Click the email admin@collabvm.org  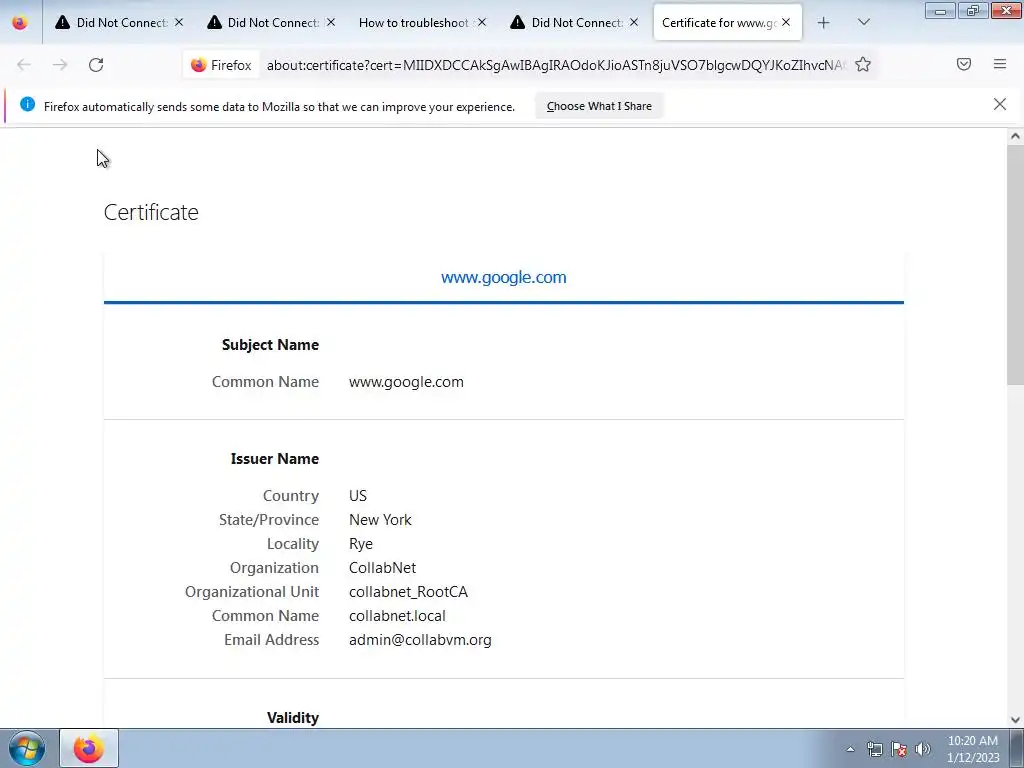[420, 640]
